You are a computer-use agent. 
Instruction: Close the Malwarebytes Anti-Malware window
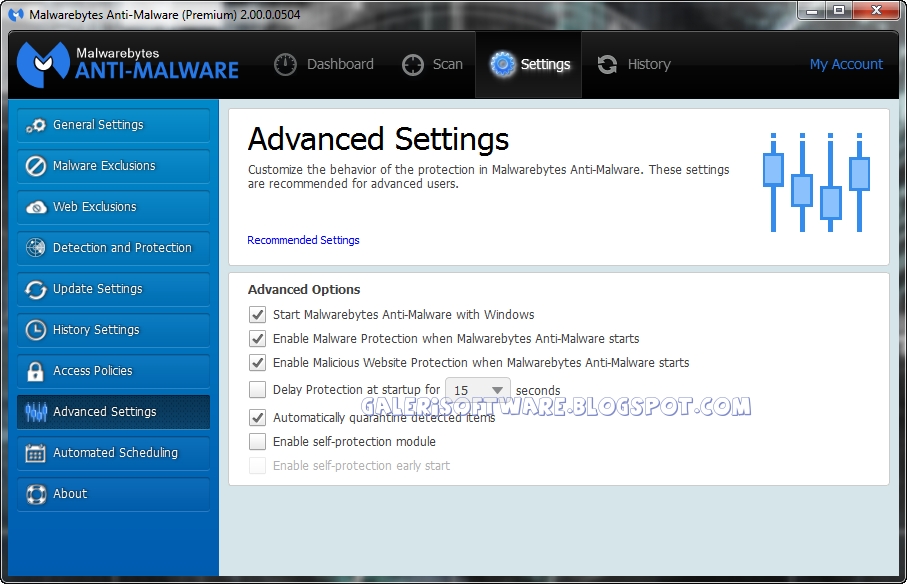pyautogui.click(x=876, y=10)
